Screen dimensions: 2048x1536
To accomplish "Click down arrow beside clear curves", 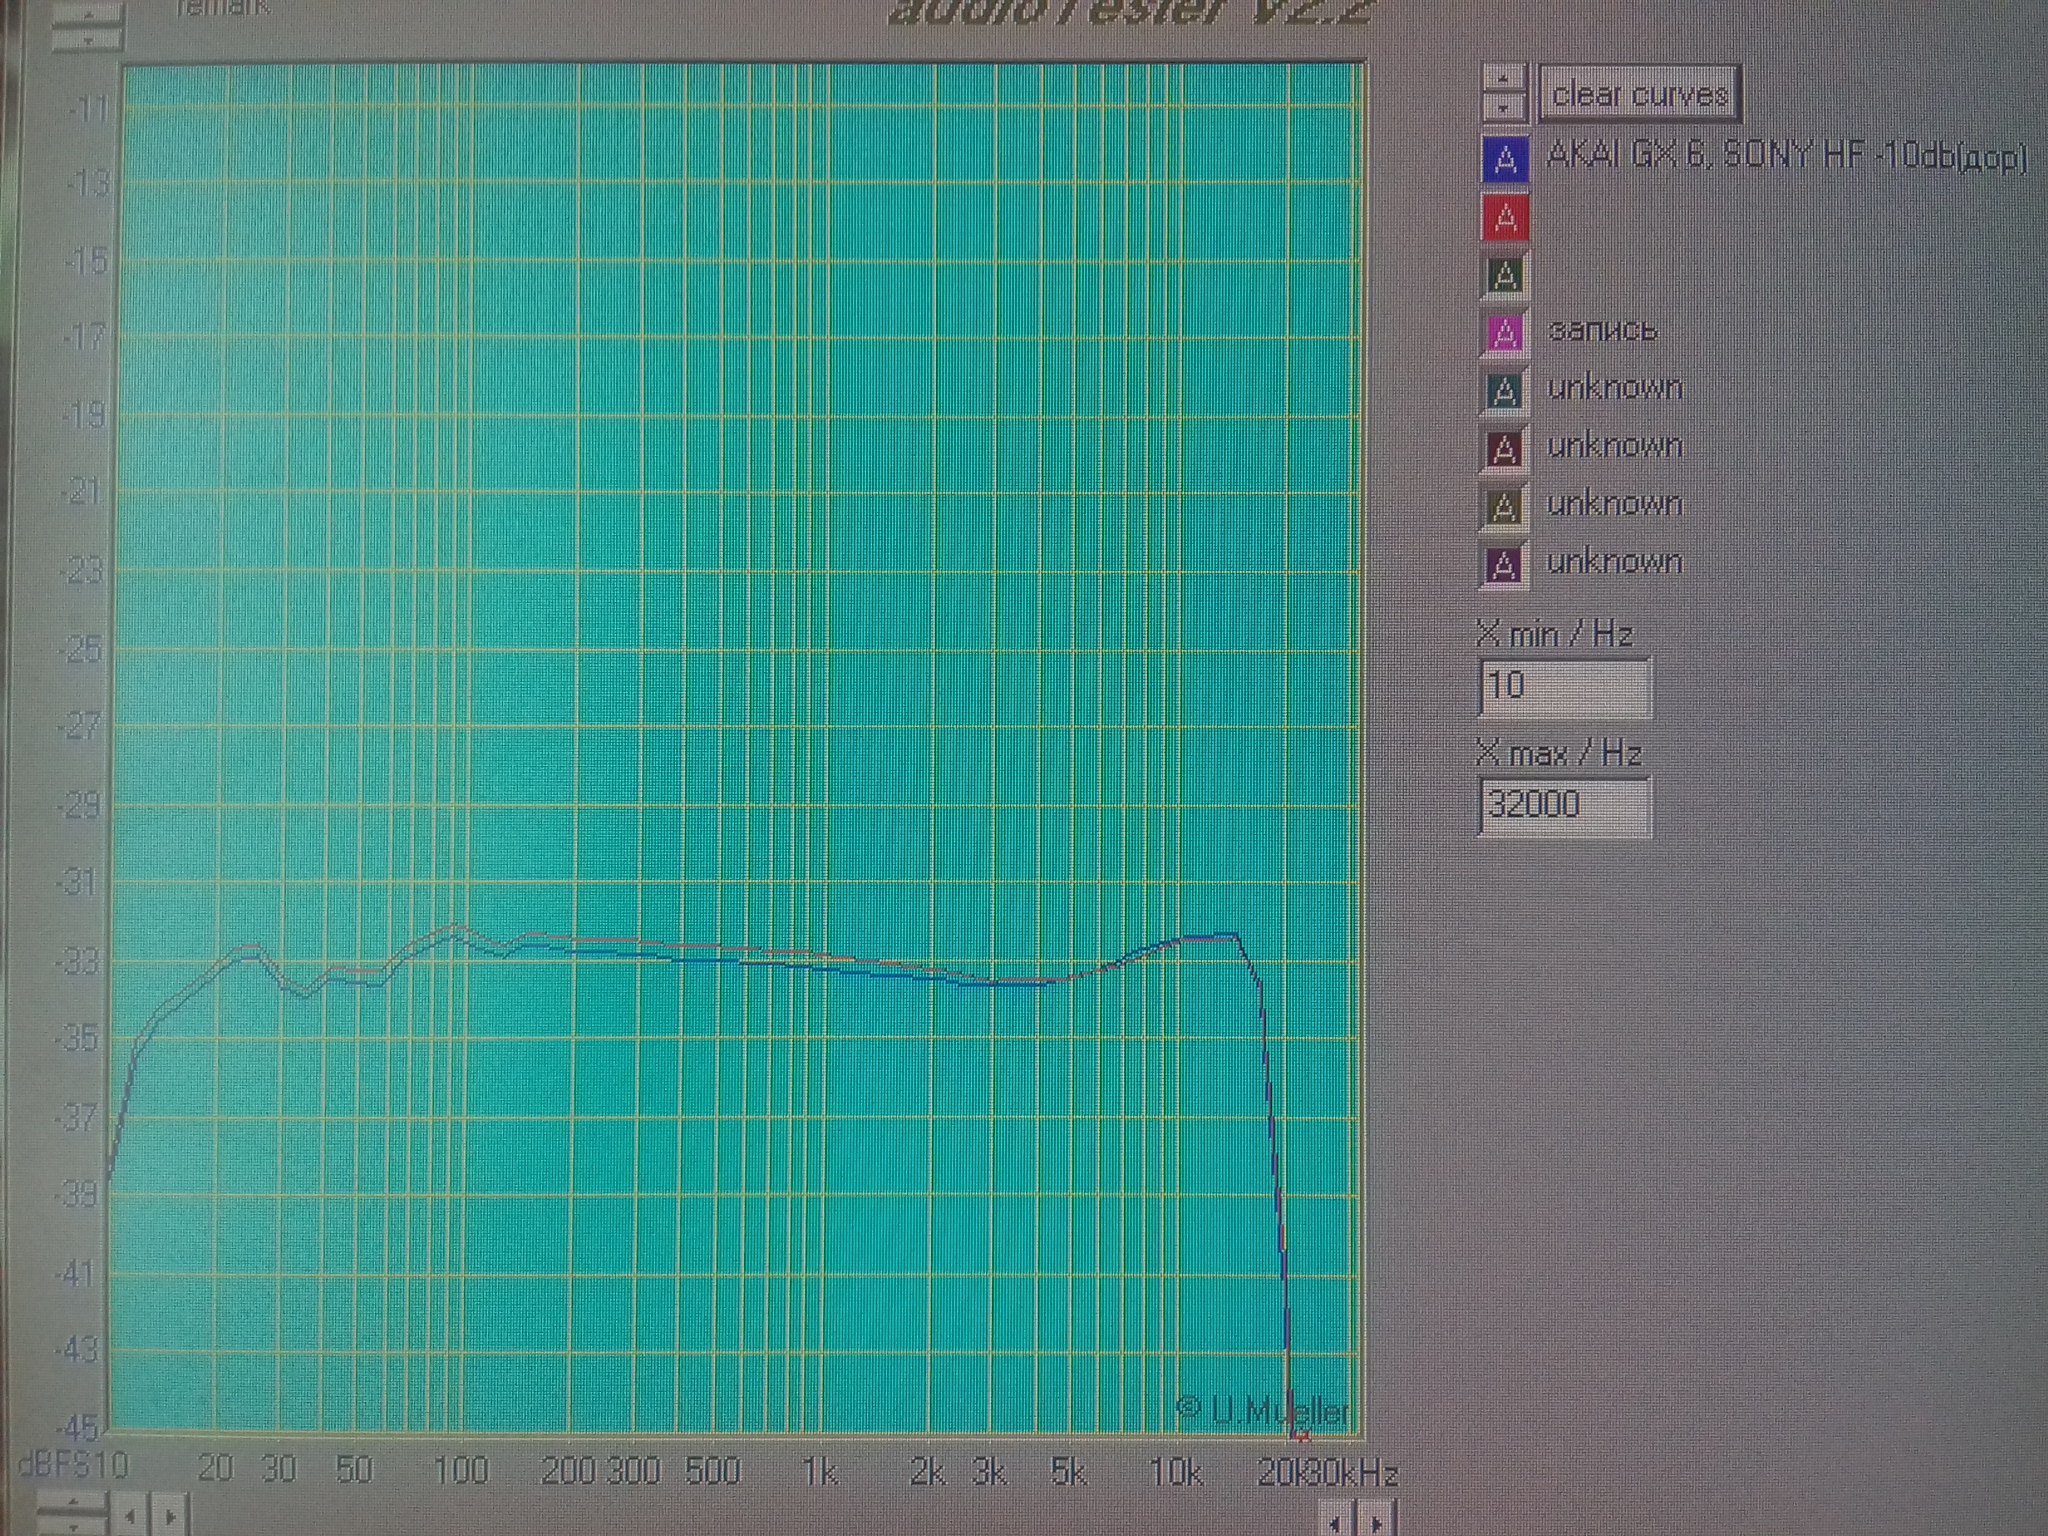I will tap(1503, 107).
